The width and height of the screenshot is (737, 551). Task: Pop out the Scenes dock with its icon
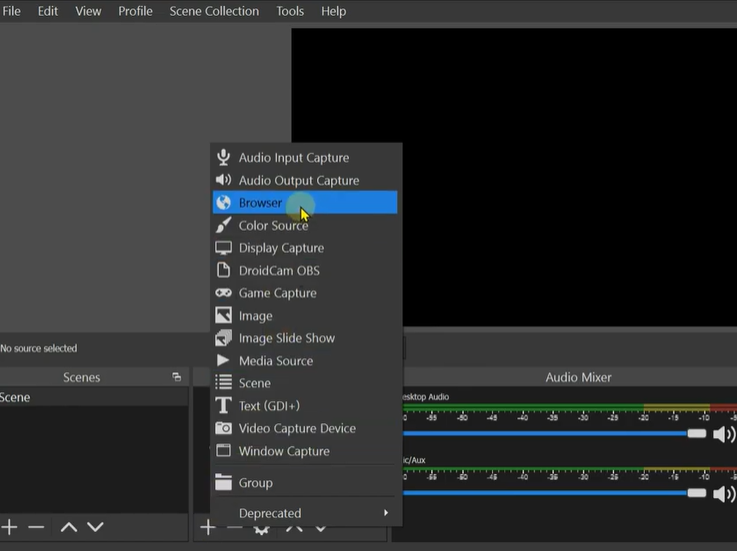click(177, 377)
